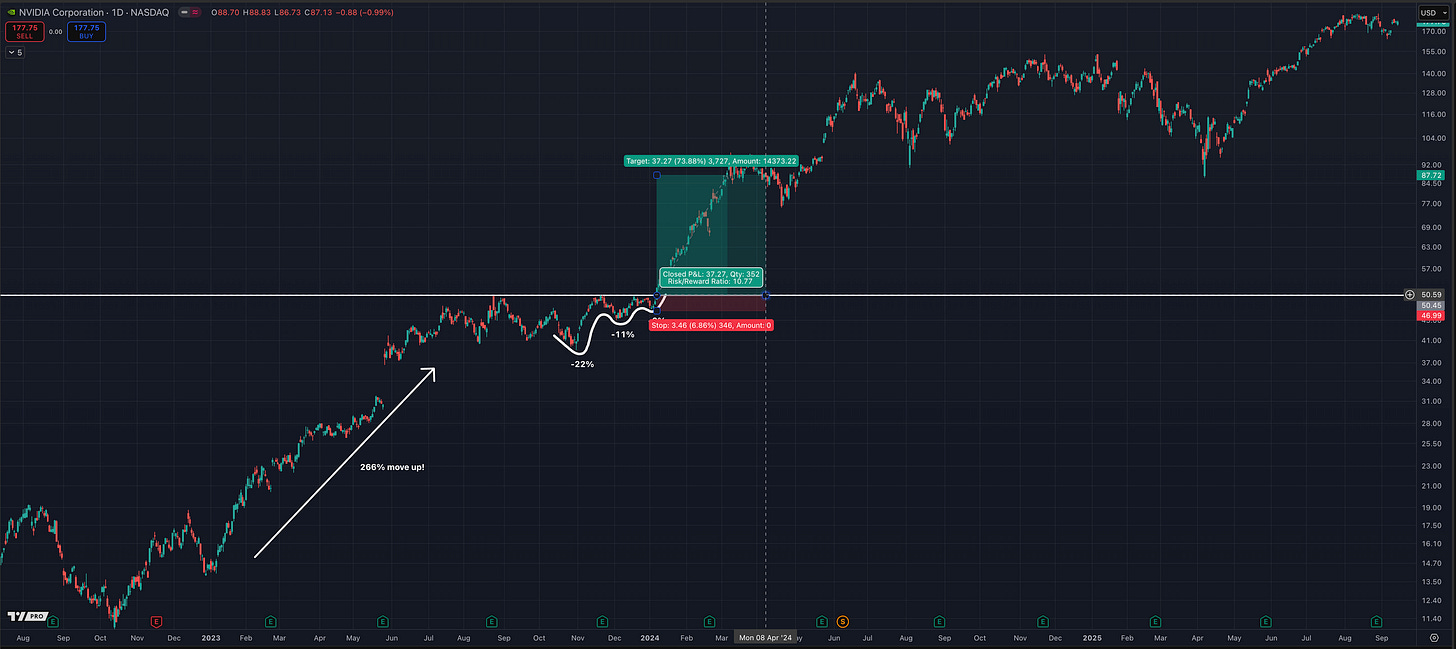Open the earnings marker near March 2025
1456x649 pixels.
coord(1154,621)
